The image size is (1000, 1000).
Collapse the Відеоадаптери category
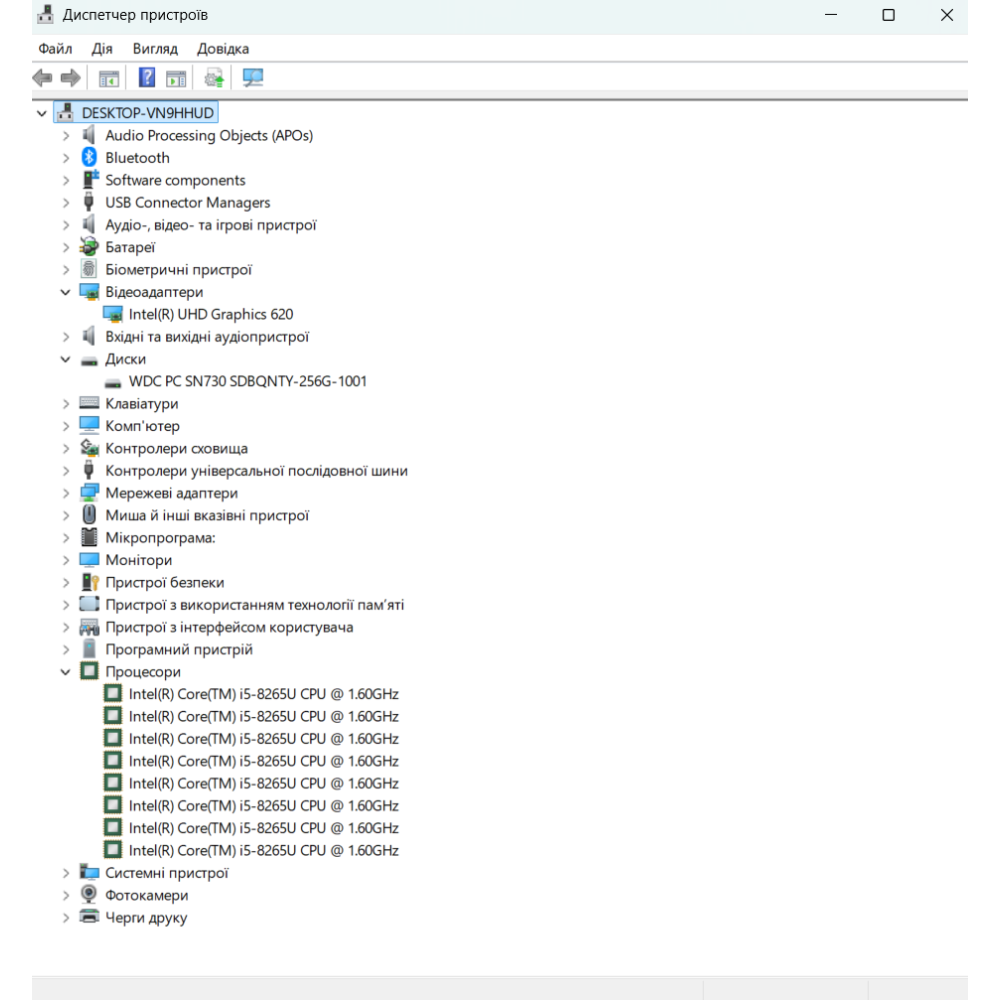pos(66,292)
